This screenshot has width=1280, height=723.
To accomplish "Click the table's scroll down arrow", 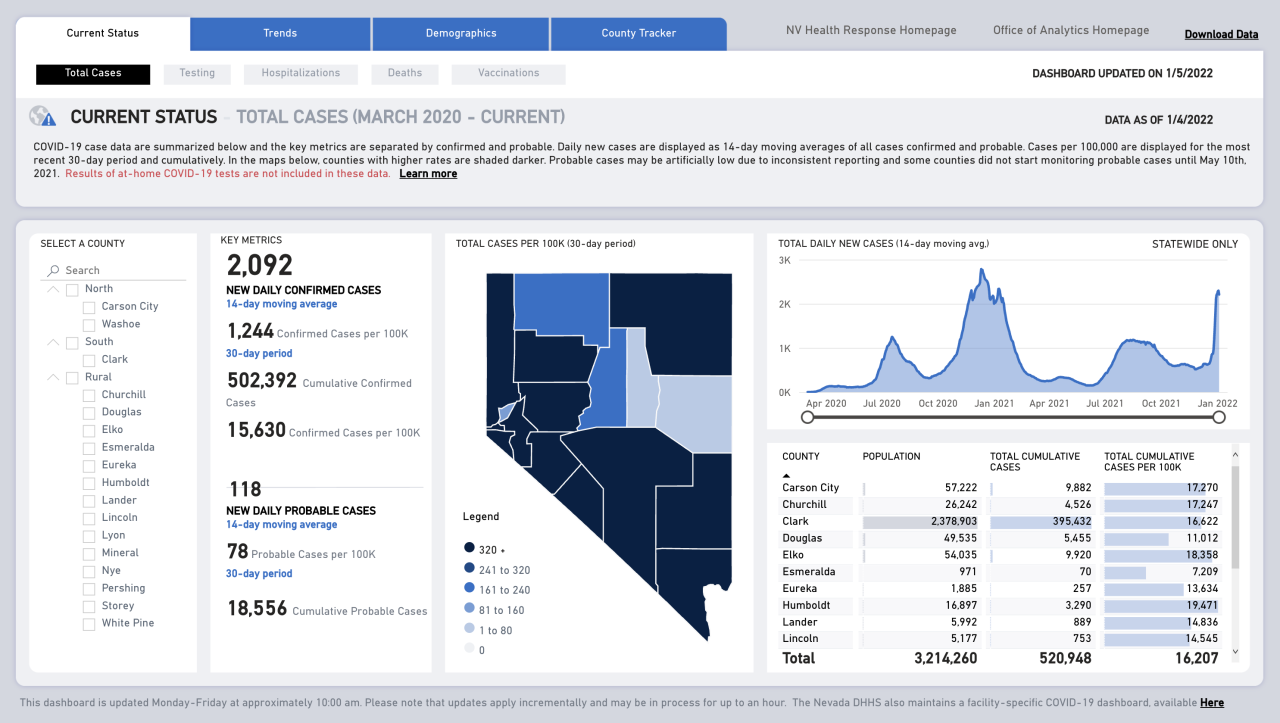I will (1234, 651).
